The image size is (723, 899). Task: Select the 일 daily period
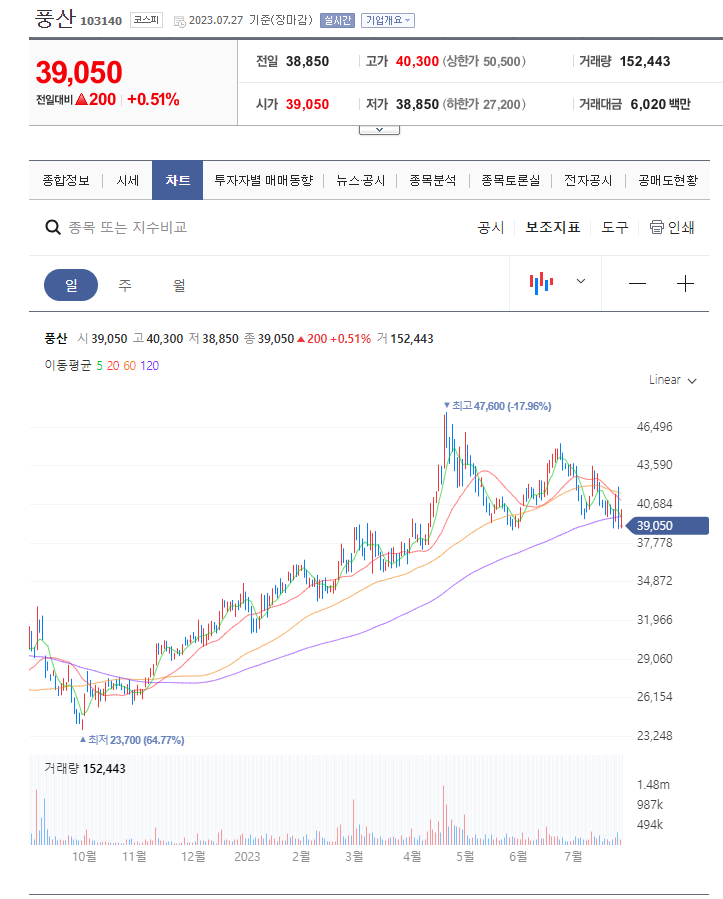tap(71, 285)
